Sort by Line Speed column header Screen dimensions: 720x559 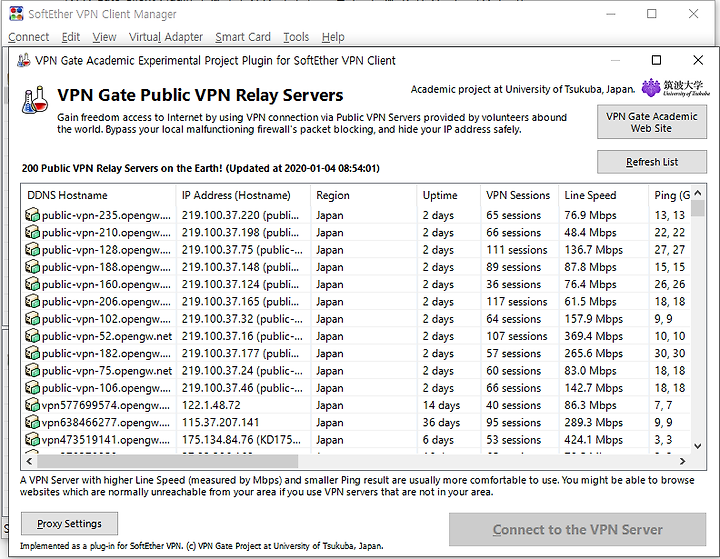pyautogui.click(x=603, y=195)
